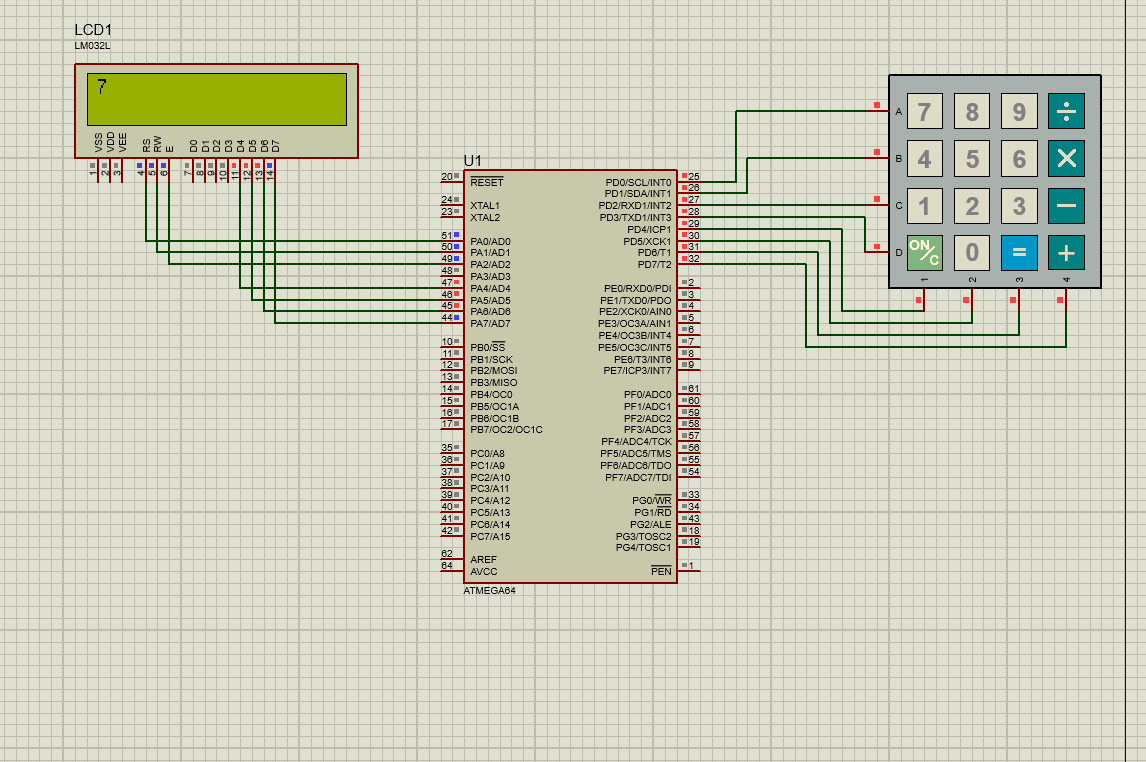Screen dimensions: 1146x762
Task: Click the LCD D7 pin label
Action: [275, 146]
